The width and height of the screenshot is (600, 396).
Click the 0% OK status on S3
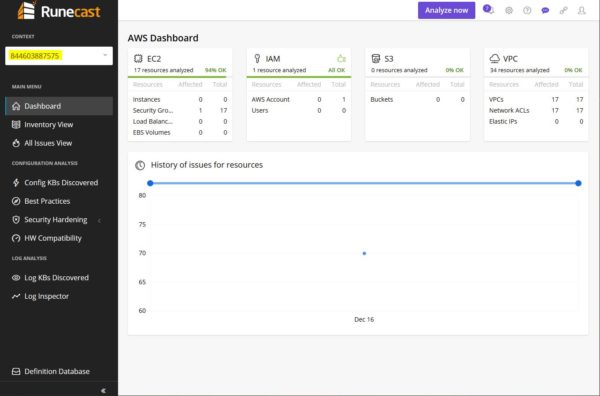(x=454, y=70)
